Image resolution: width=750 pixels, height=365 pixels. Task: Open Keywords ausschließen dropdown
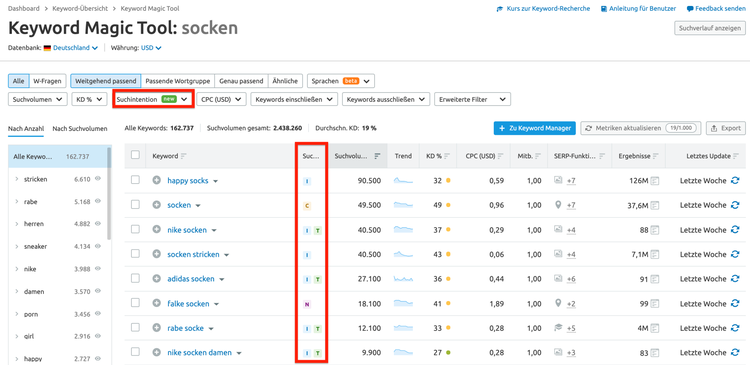pyautogui.click(x=386, y=99)
